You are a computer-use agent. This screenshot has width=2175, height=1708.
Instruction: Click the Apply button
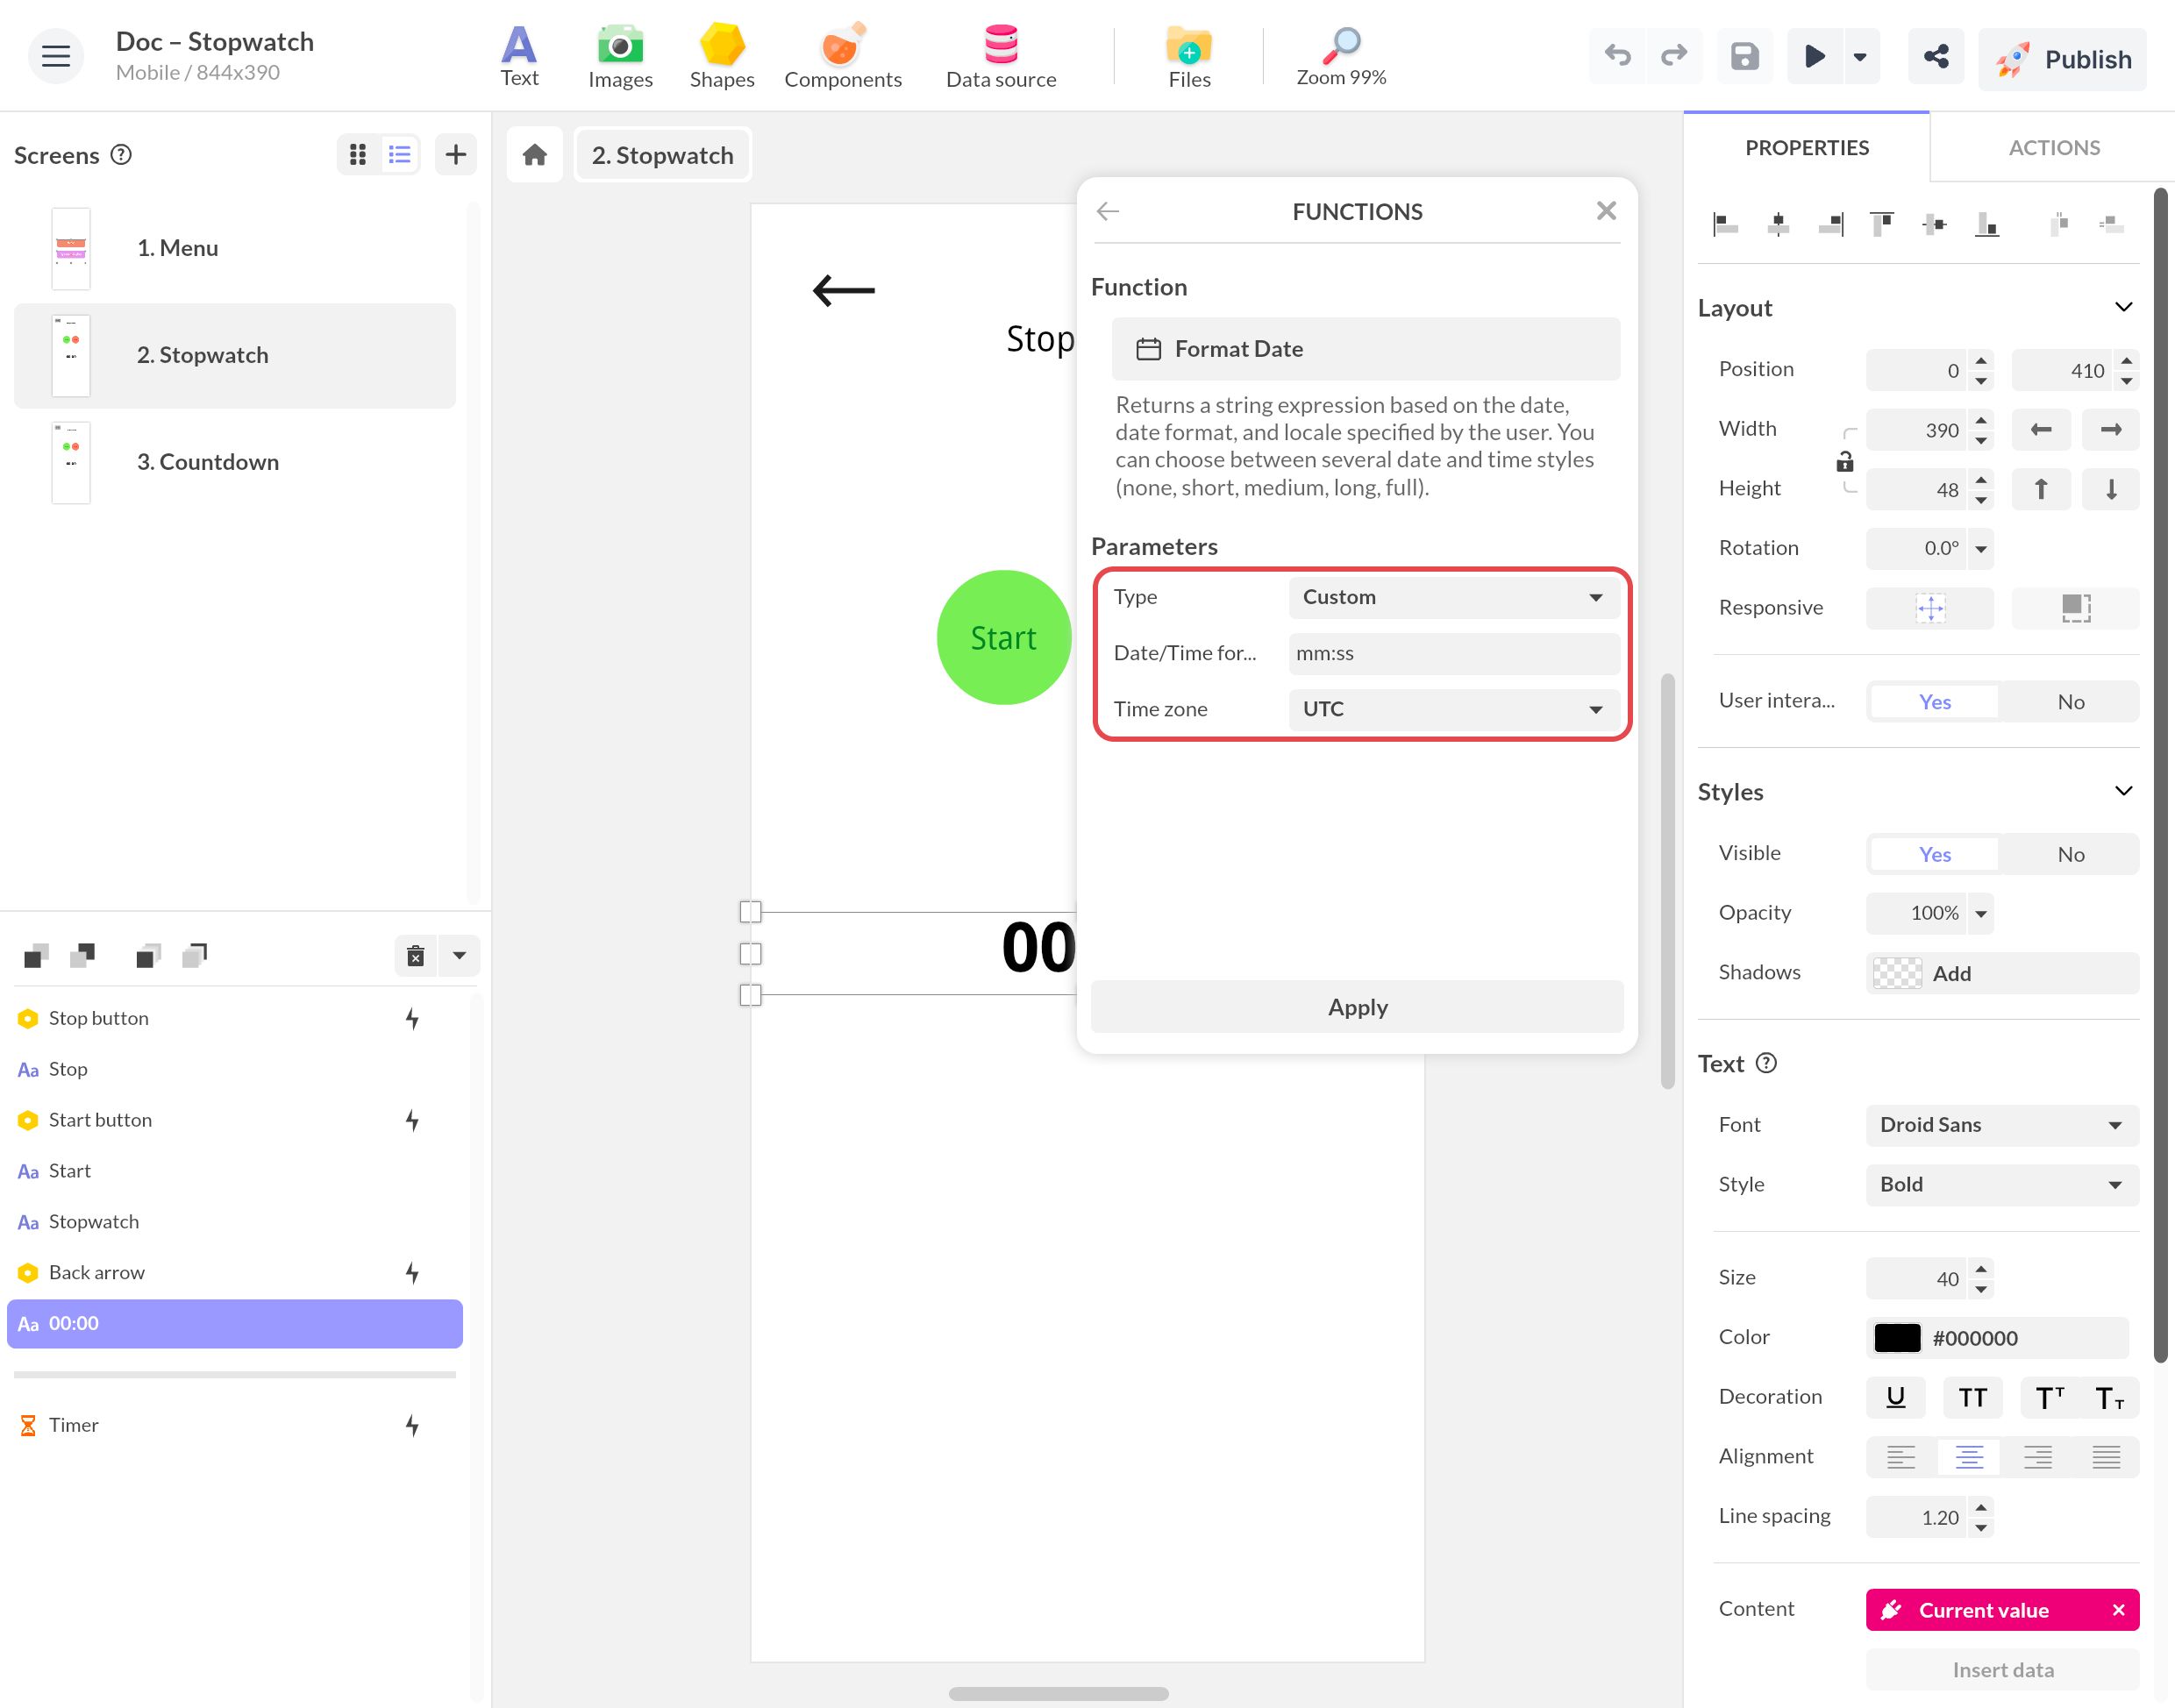(x=1357, y=1007)
